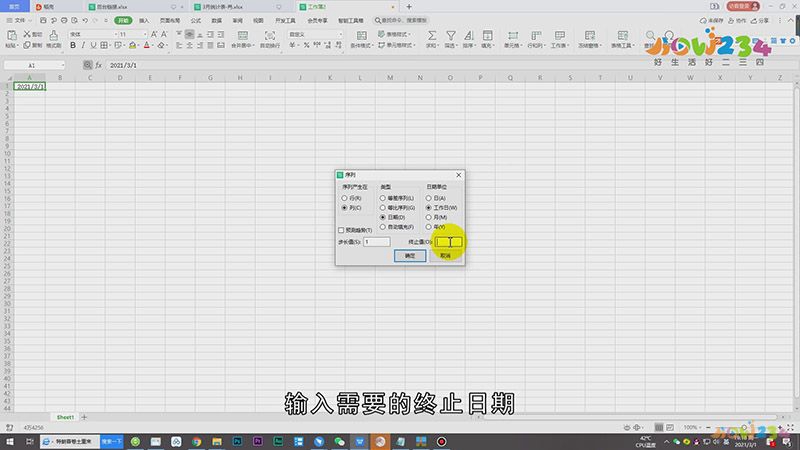Click the stop value (终止值) field
The height and width of the screenshot is (450, 800).
pyautogui.click(x=448, y=242)
